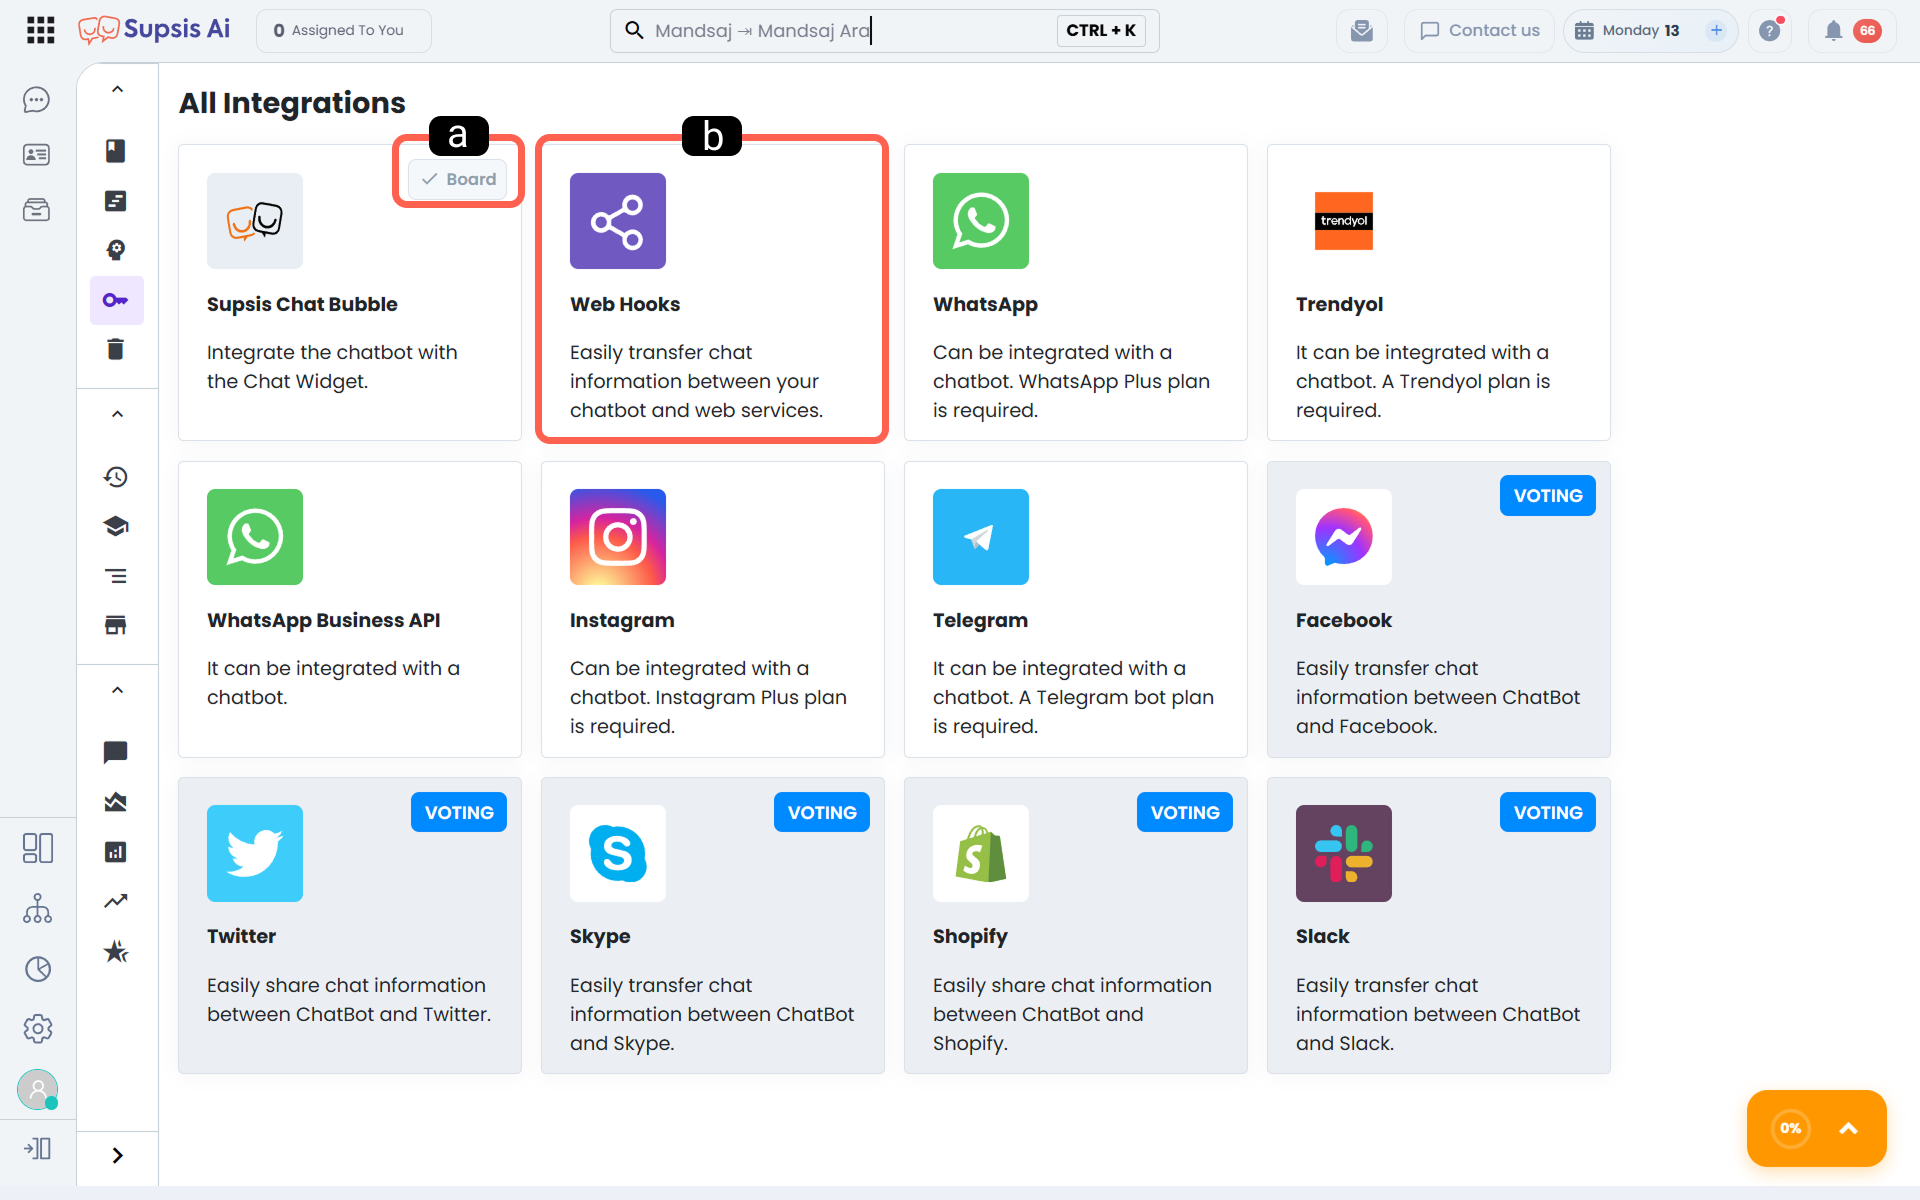1920x1200 pixels.
Task: Click the CTRL + K shortcut button
Action: [1101, 31]
